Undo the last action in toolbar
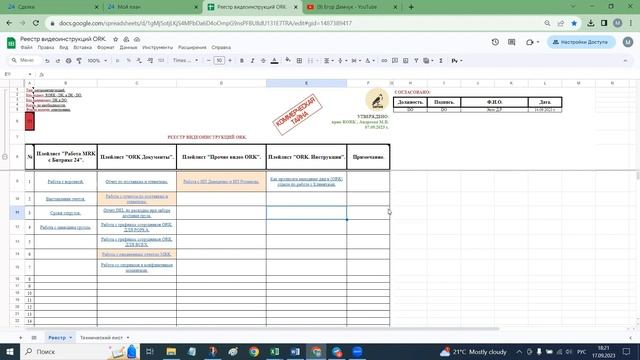640x360 pixels. (47, 60)
